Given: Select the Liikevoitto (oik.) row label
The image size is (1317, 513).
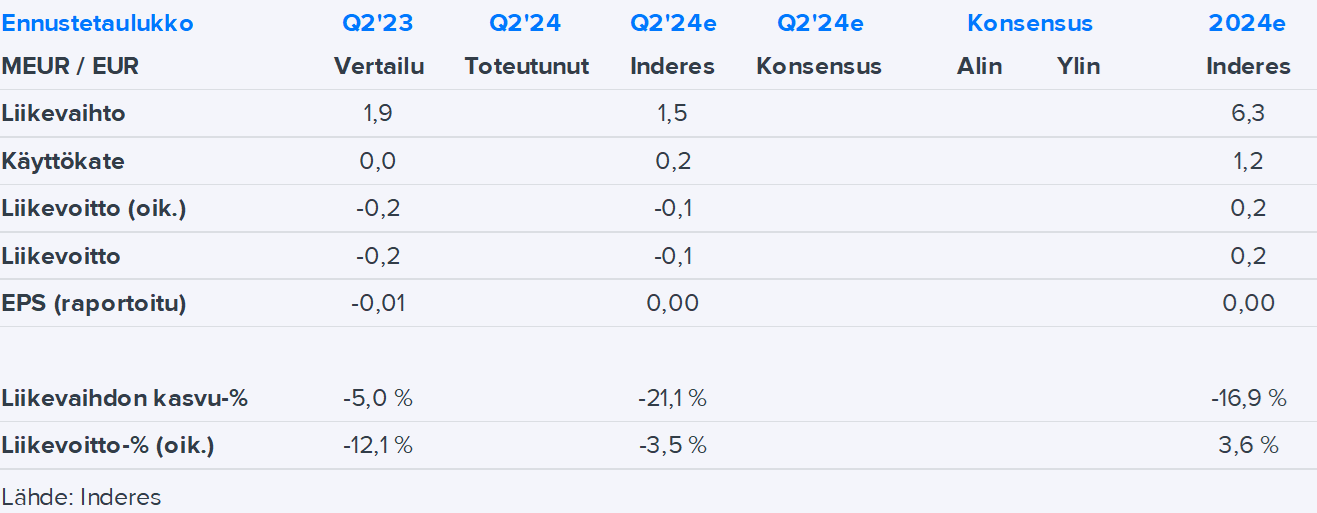Looking at the screenshot, I should pyautogui.click(x=94, y=208).
